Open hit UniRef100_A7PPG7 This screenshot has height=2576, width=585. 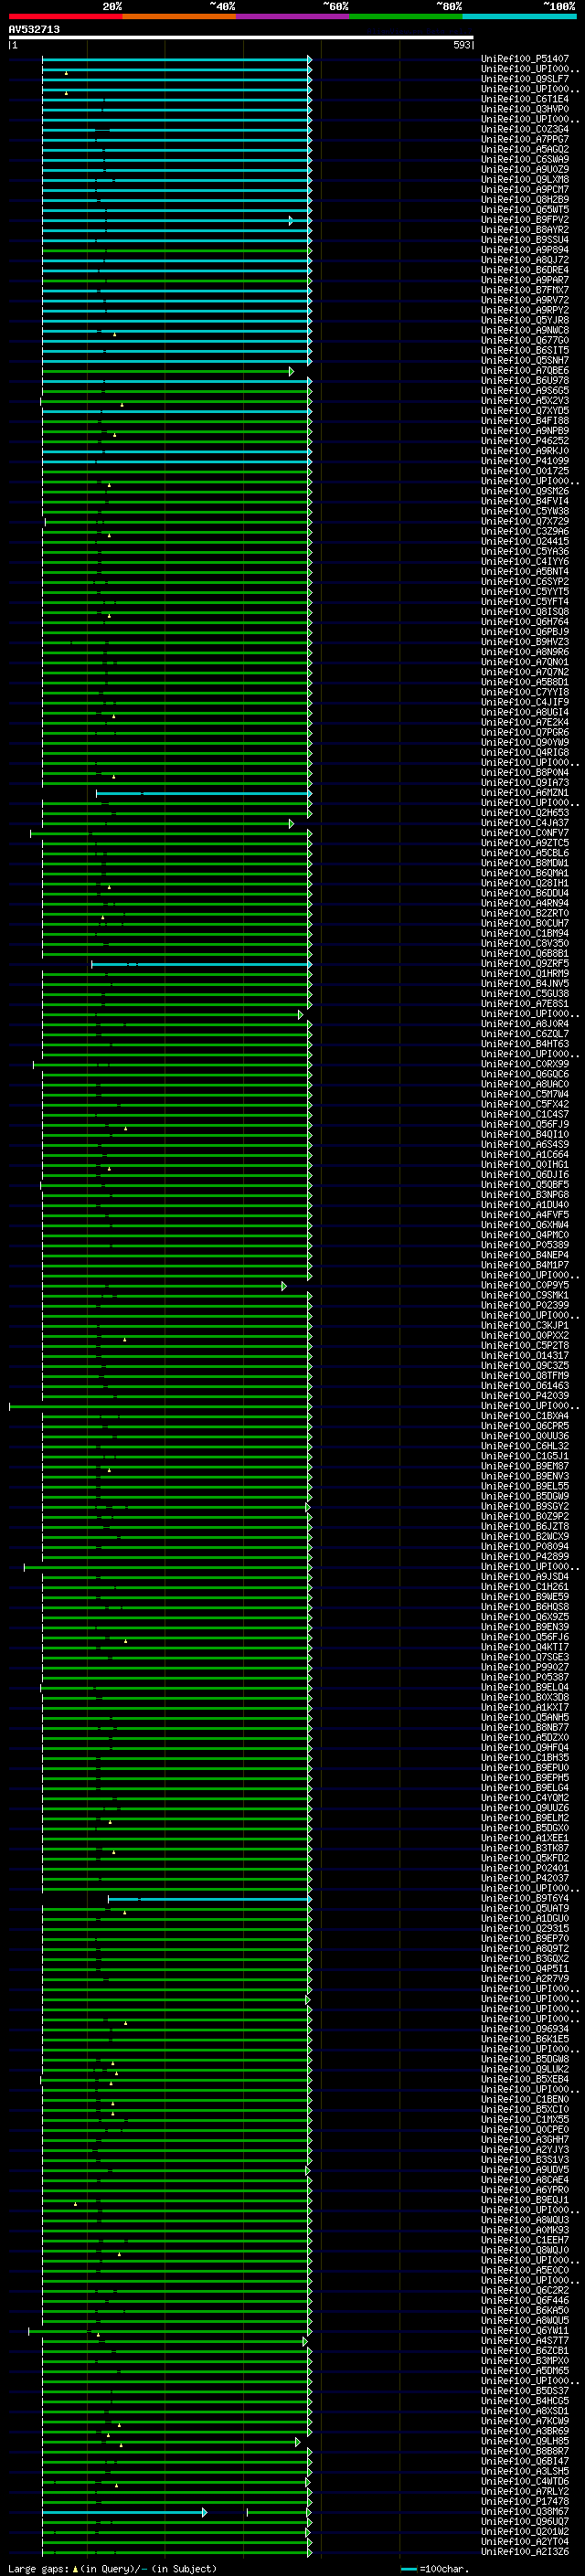[525, 139]
